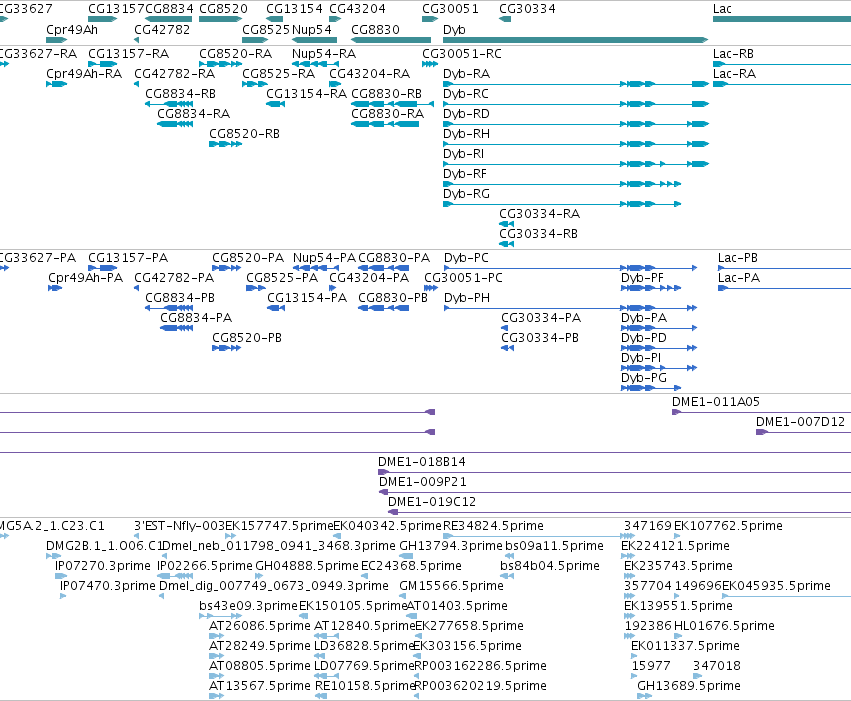This screenshot has height=701, width=851.
Task: Click transcript Nup54-RA label
Action: tap(324, 53)
